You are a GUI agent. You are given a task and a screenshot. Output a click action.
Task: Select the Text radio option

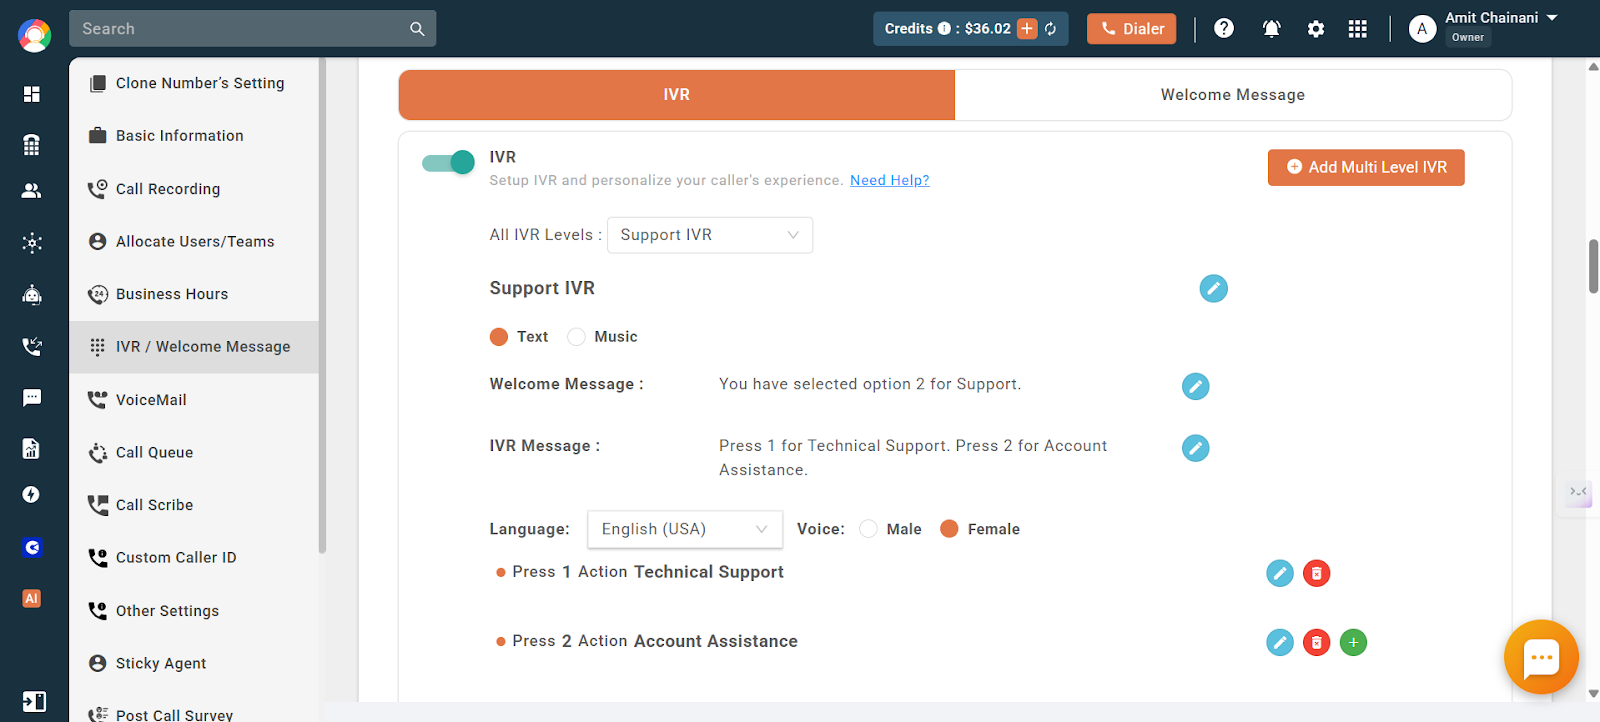499,337
